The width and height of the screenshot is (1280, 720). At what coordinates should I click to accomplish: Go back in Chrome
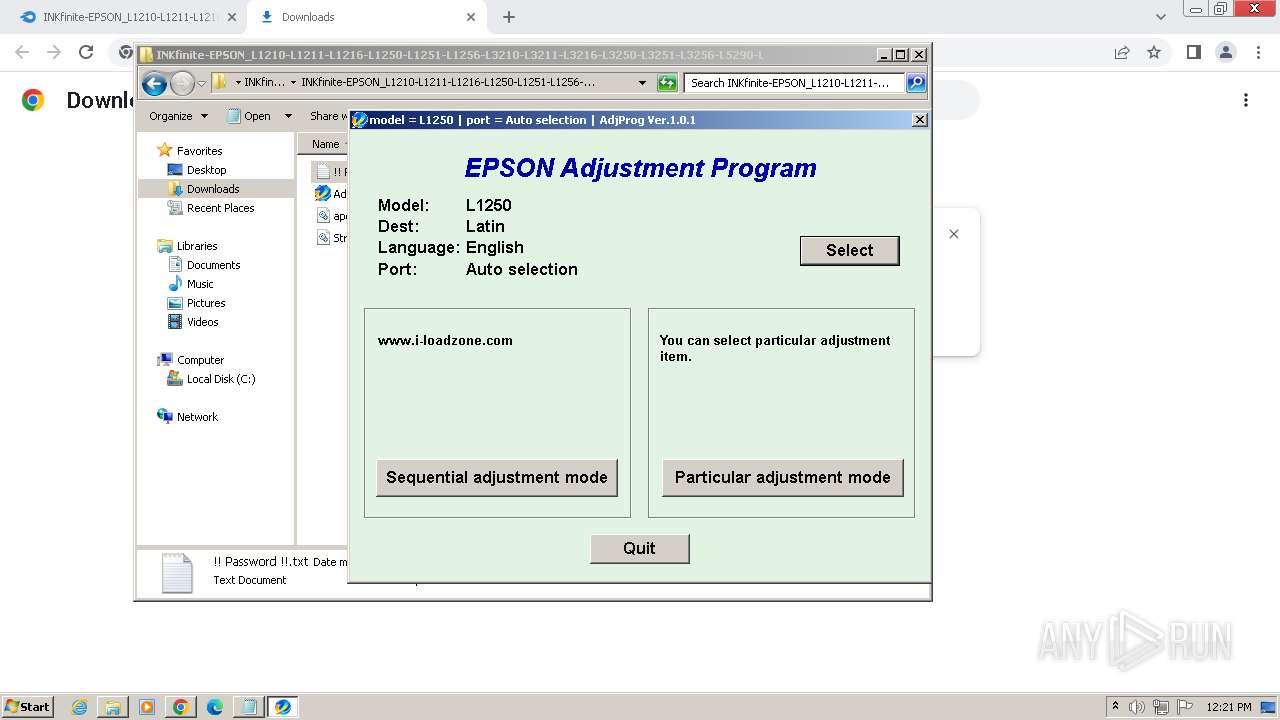click(x=22, y=52)
